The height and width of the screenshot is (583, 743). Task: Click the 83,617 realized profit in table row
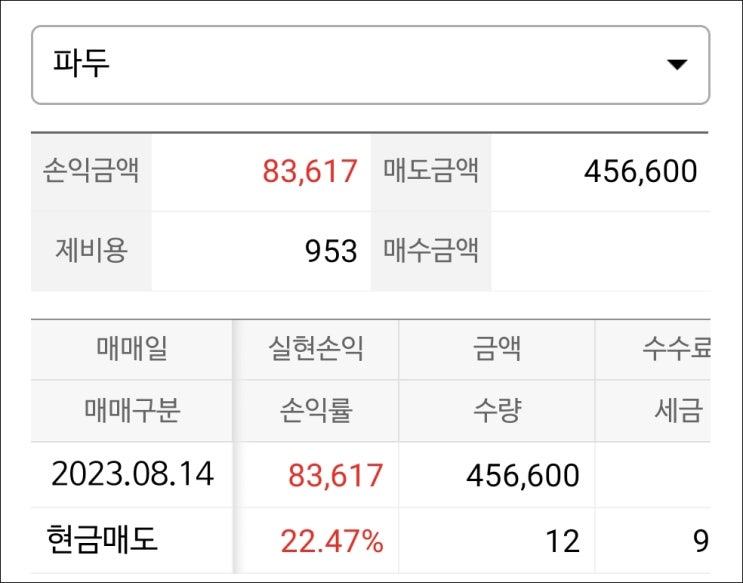[335, 475]
